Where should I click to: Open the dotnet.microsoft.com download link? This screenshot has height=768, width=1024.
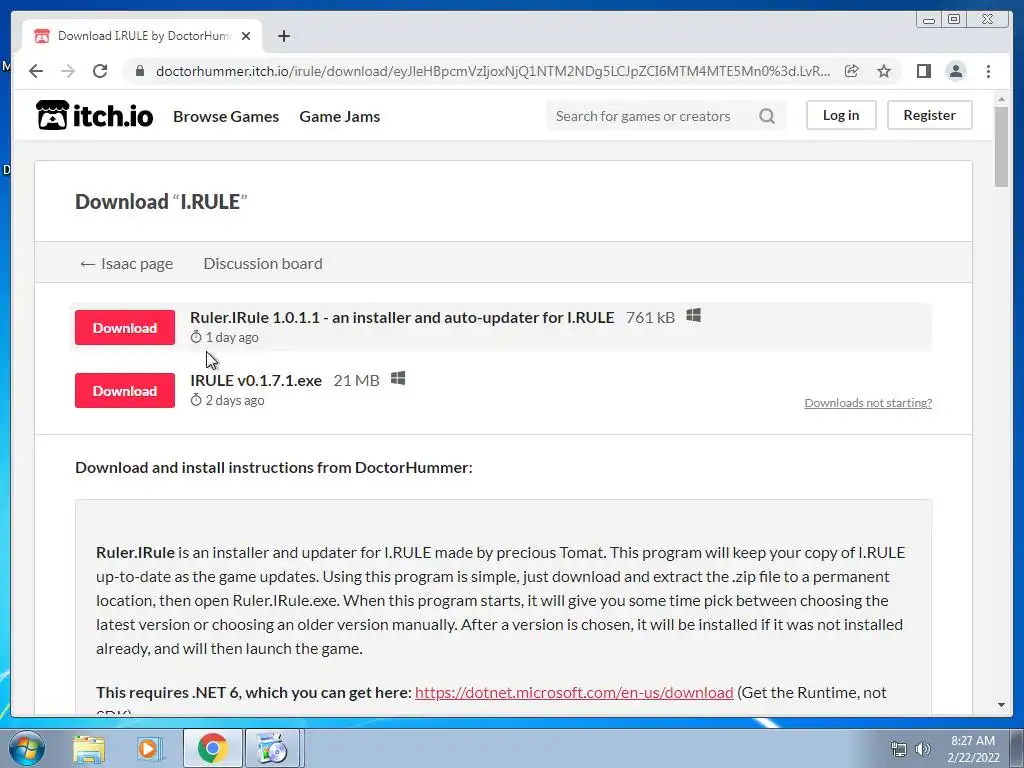[x=574, y=692]
